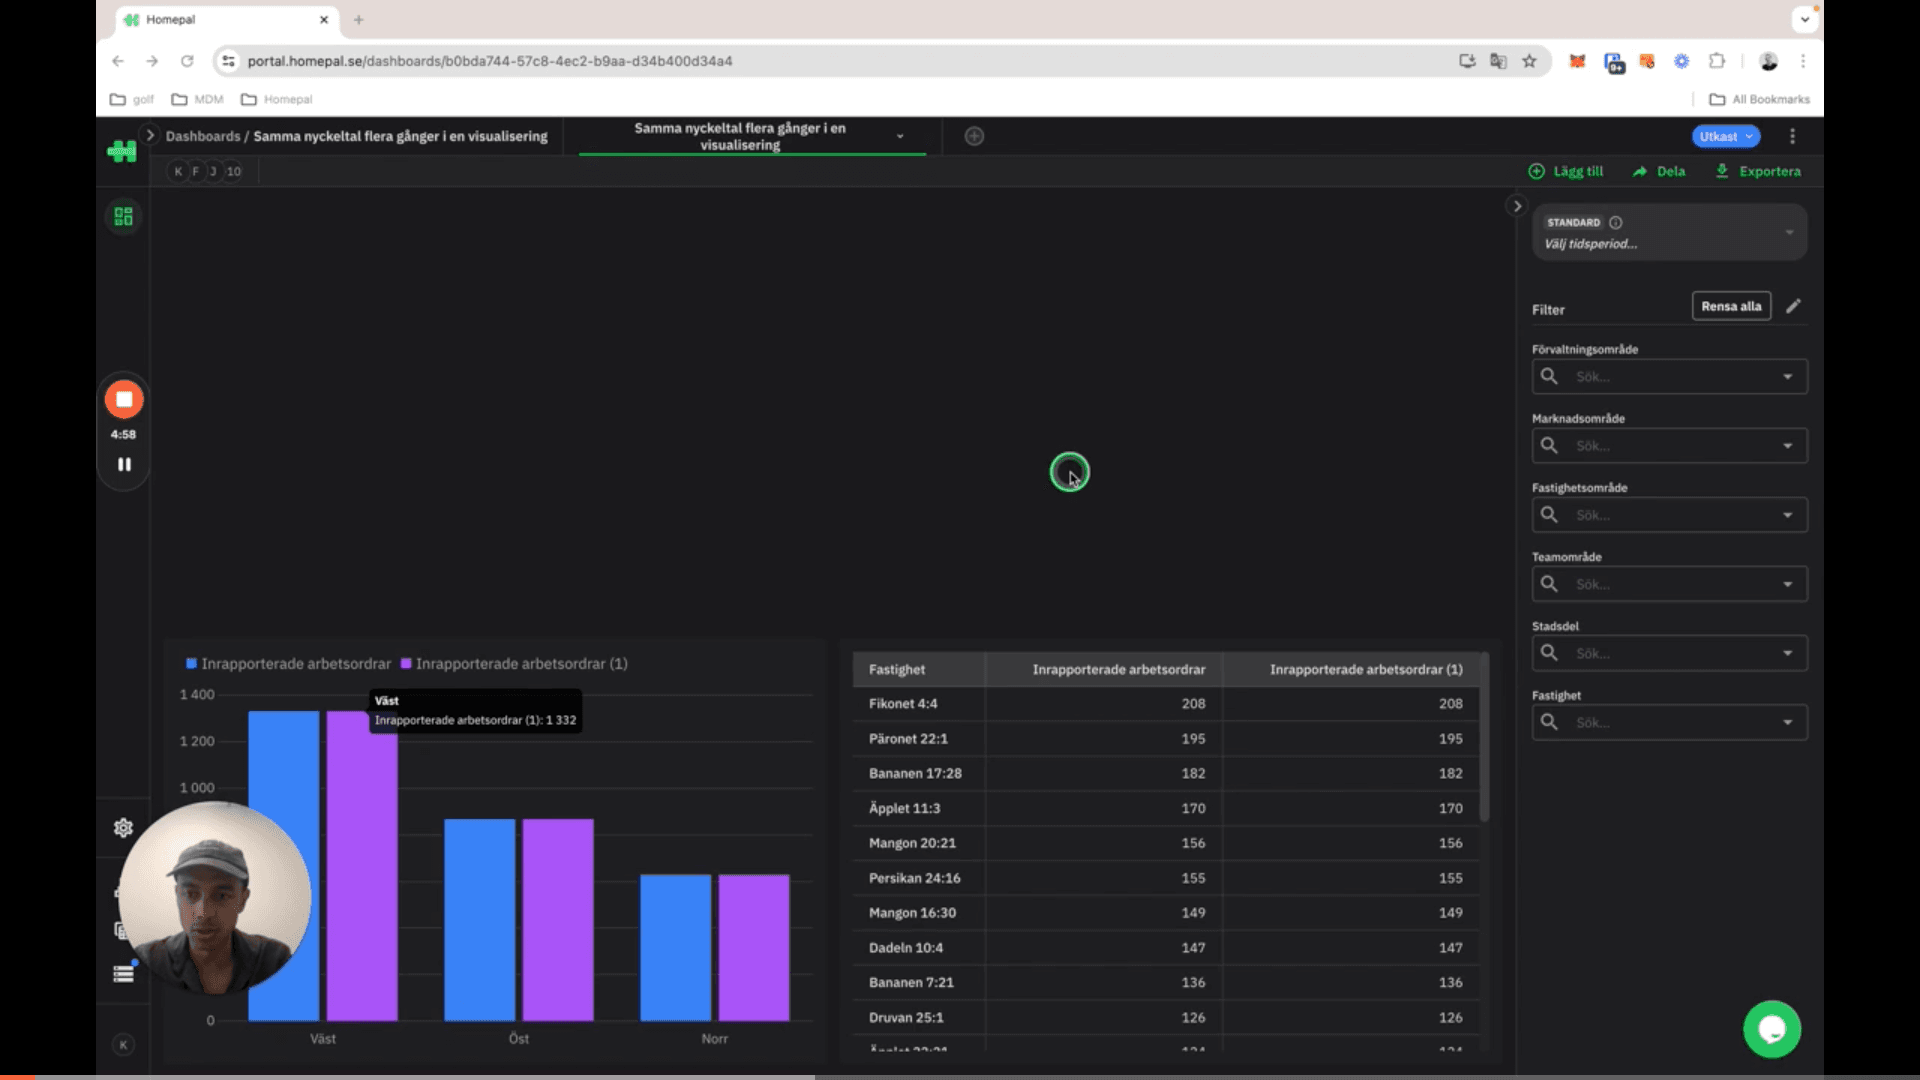Click the table vertical scrollbar
Image resolution: width=1920 pixels, height=1080 pixels.
tap(1485, 737)
